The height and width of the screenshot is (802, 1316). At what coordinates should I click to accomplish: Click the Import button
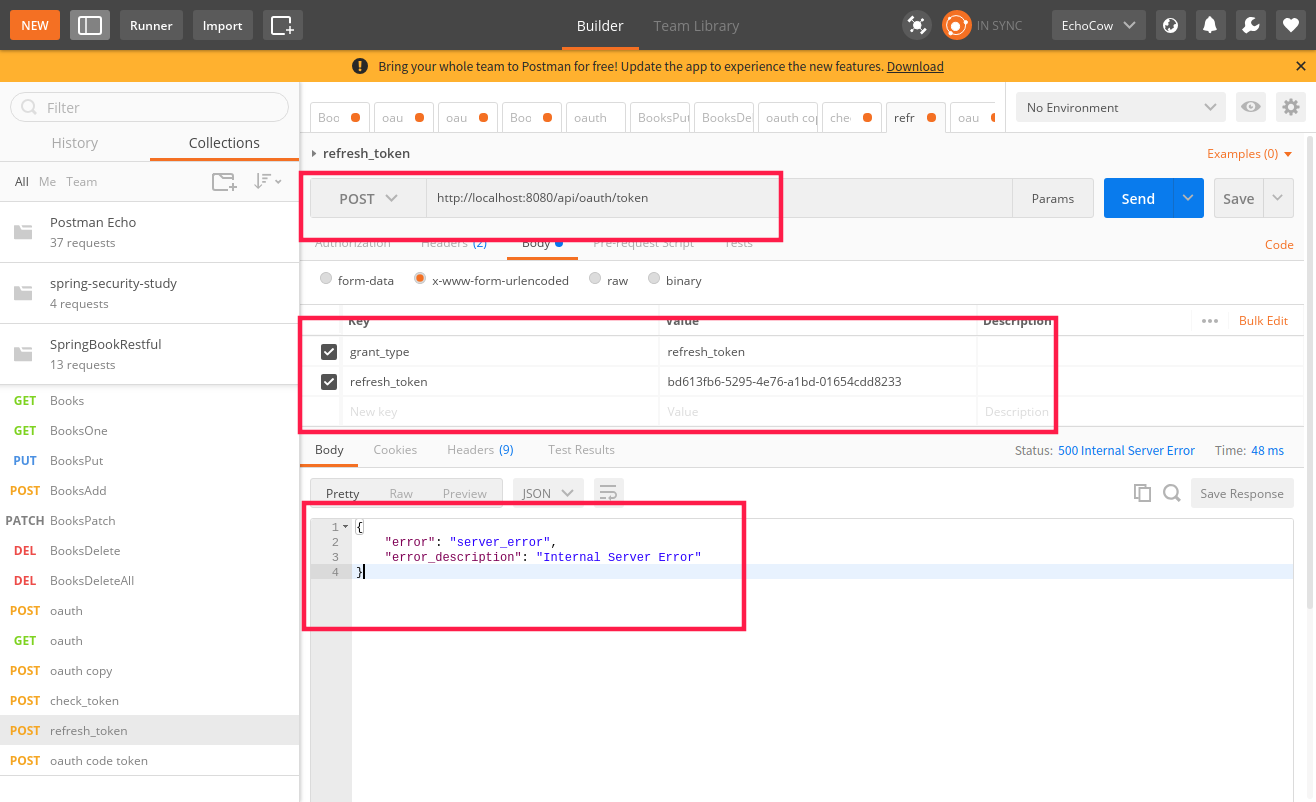tap(223, 25)
